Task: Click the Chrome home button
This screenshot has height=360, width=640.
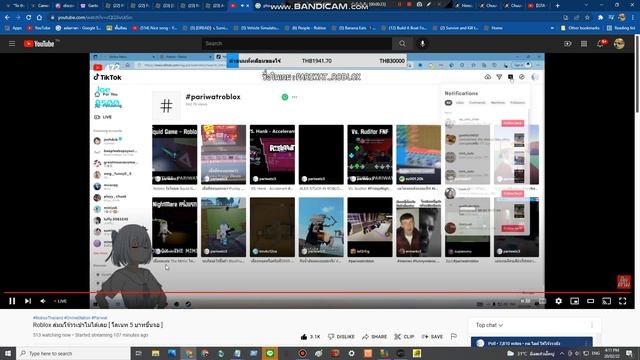Action: (39, 18)
